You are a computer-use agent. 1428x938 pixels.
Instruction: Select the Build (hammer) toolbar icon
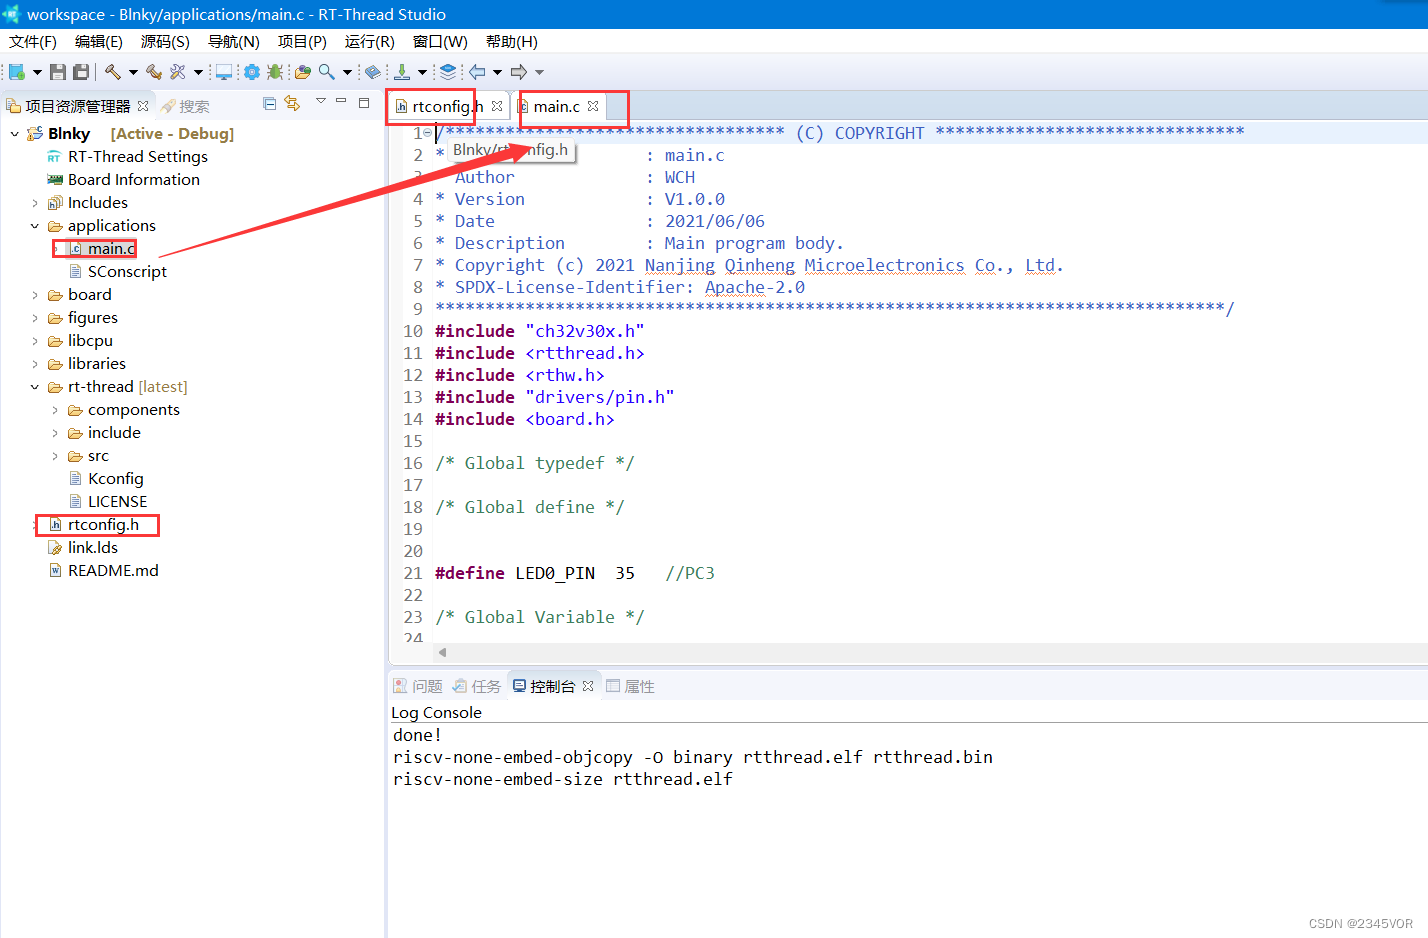coord(111,71)
